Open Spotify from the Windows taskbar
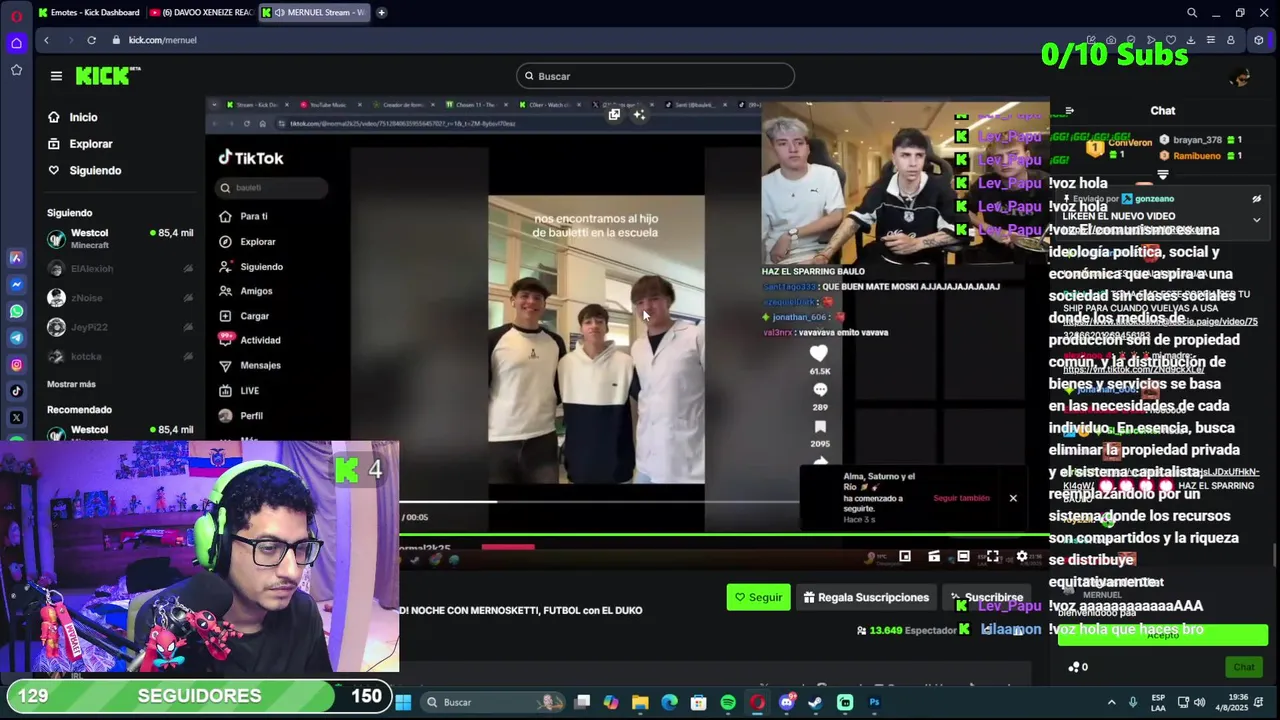The image size is (1280, 720). (728, 702)
